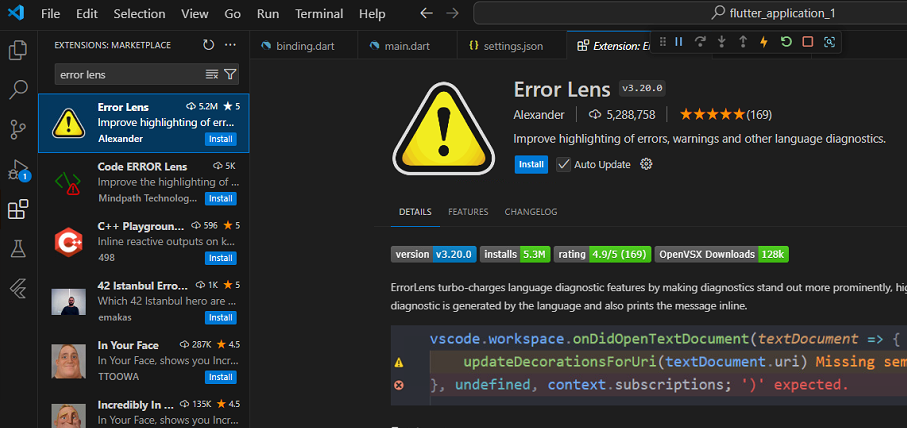Viewport: 907px width, 428px height.
Task: Click publisher name Alexander in details
Action: pyautogui.click(x=539, y=115)
